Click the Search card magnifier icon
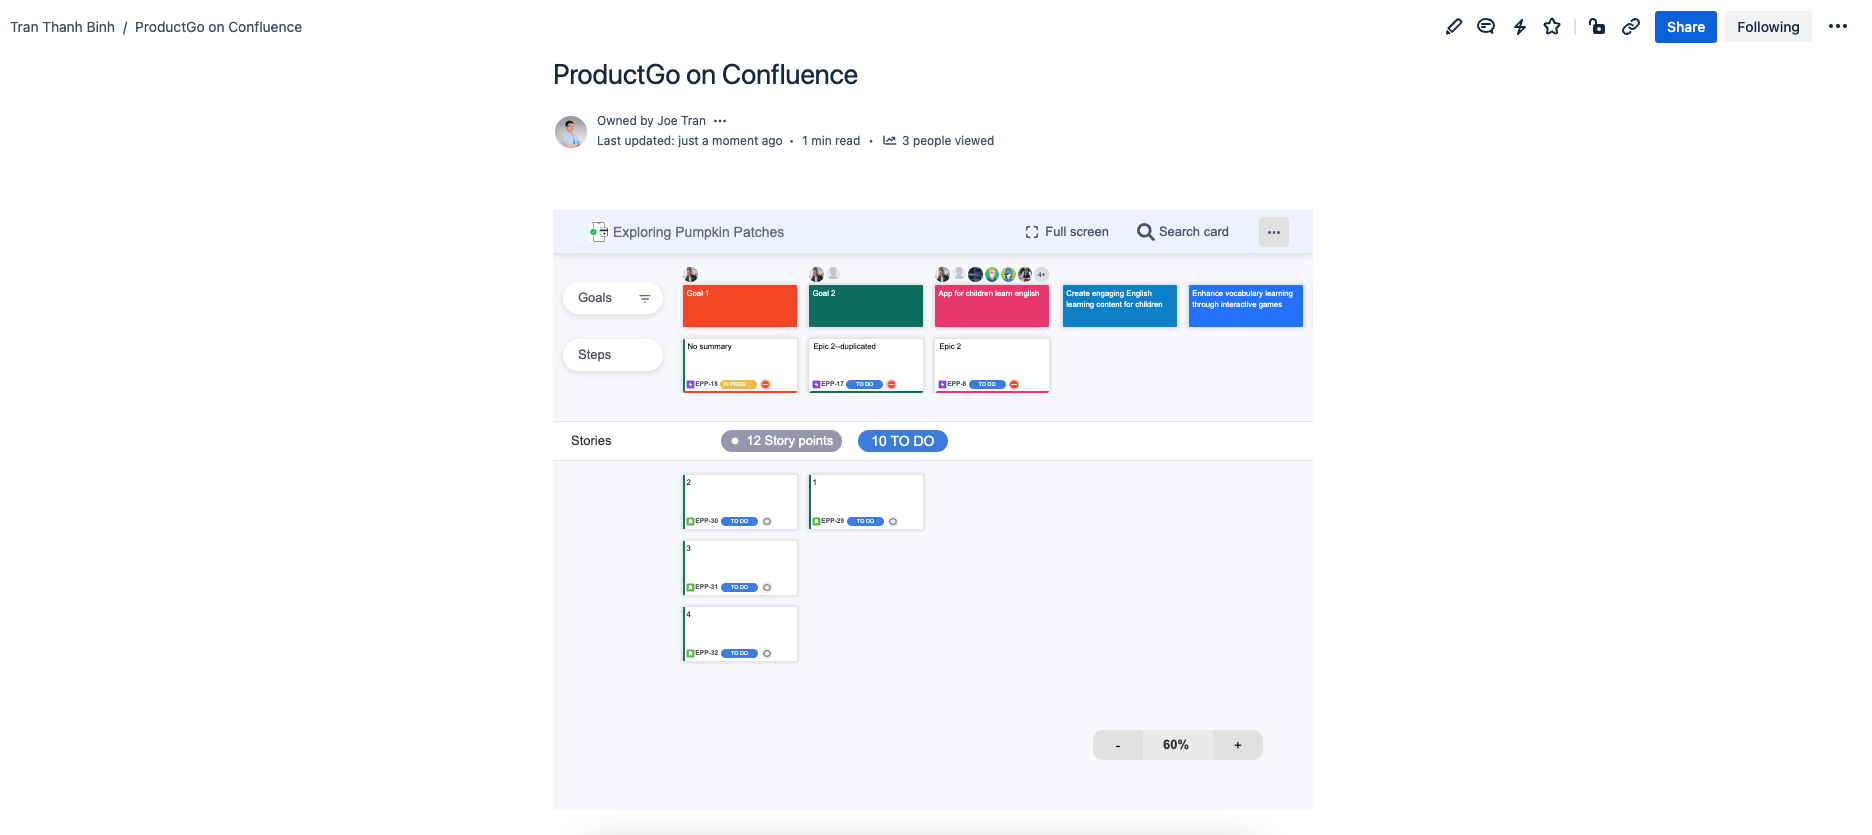Screen dimensions: 1872x835 coord(1145,232)
